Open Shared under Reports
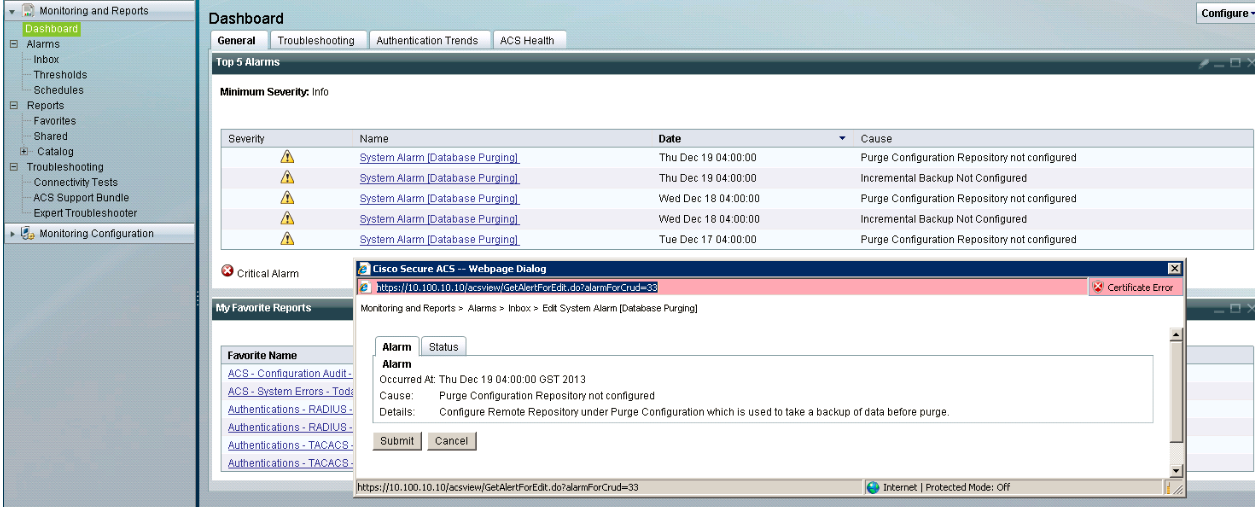 [51, 136]
